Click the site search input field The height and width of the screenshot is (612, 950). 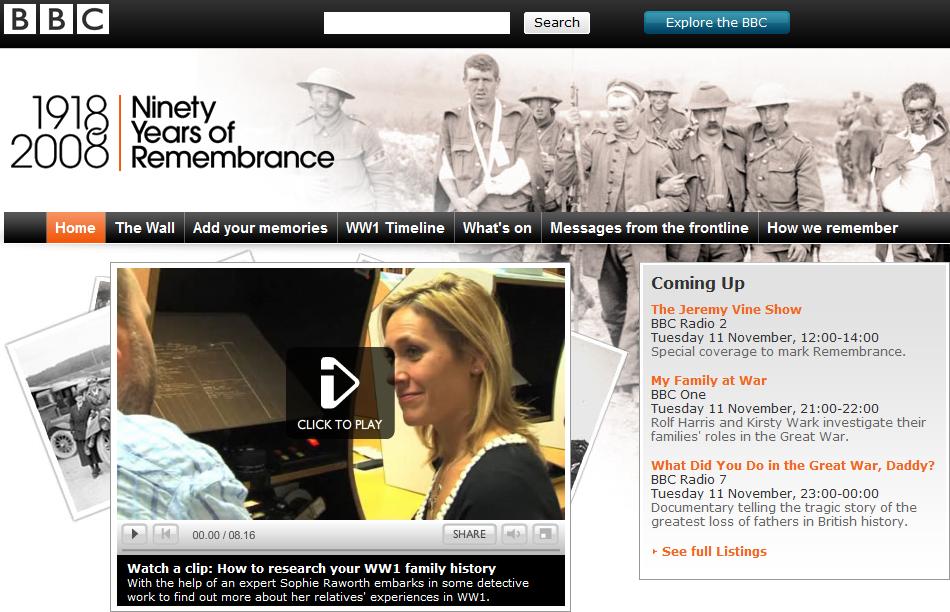(x=417, y=23)
